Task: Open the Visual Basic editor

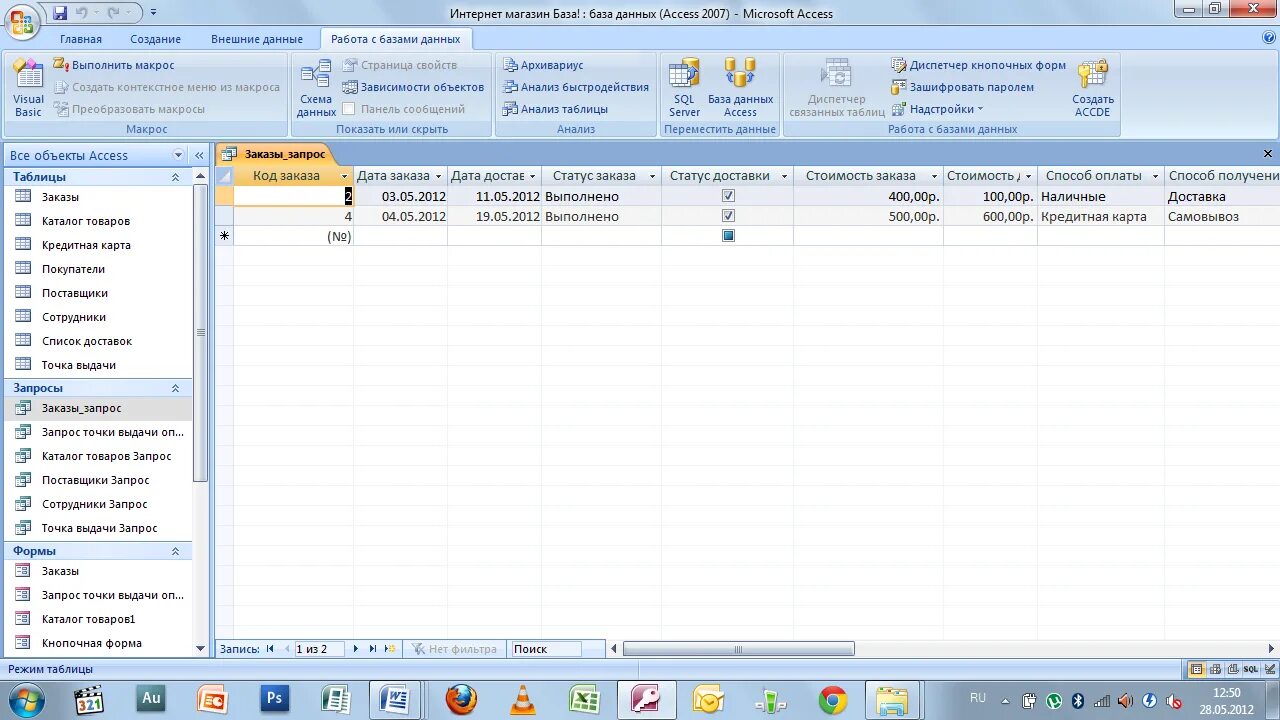Action: (28, 88)
